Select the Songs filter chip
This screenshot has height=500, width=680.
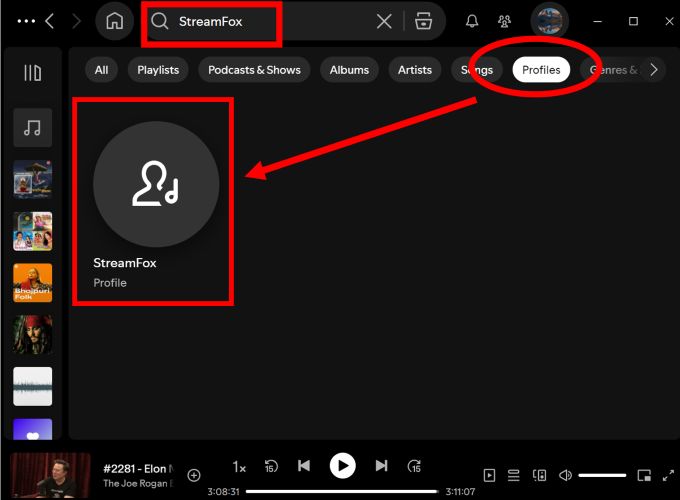477,70
